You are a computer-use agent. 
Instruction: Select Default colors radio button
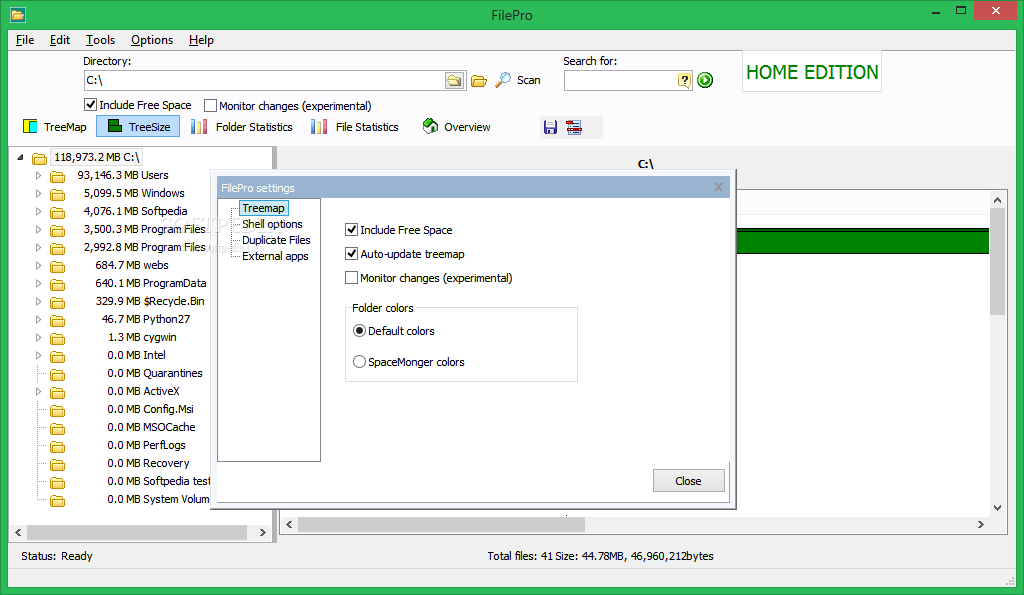pyautogui.click(x=359, y=330)
